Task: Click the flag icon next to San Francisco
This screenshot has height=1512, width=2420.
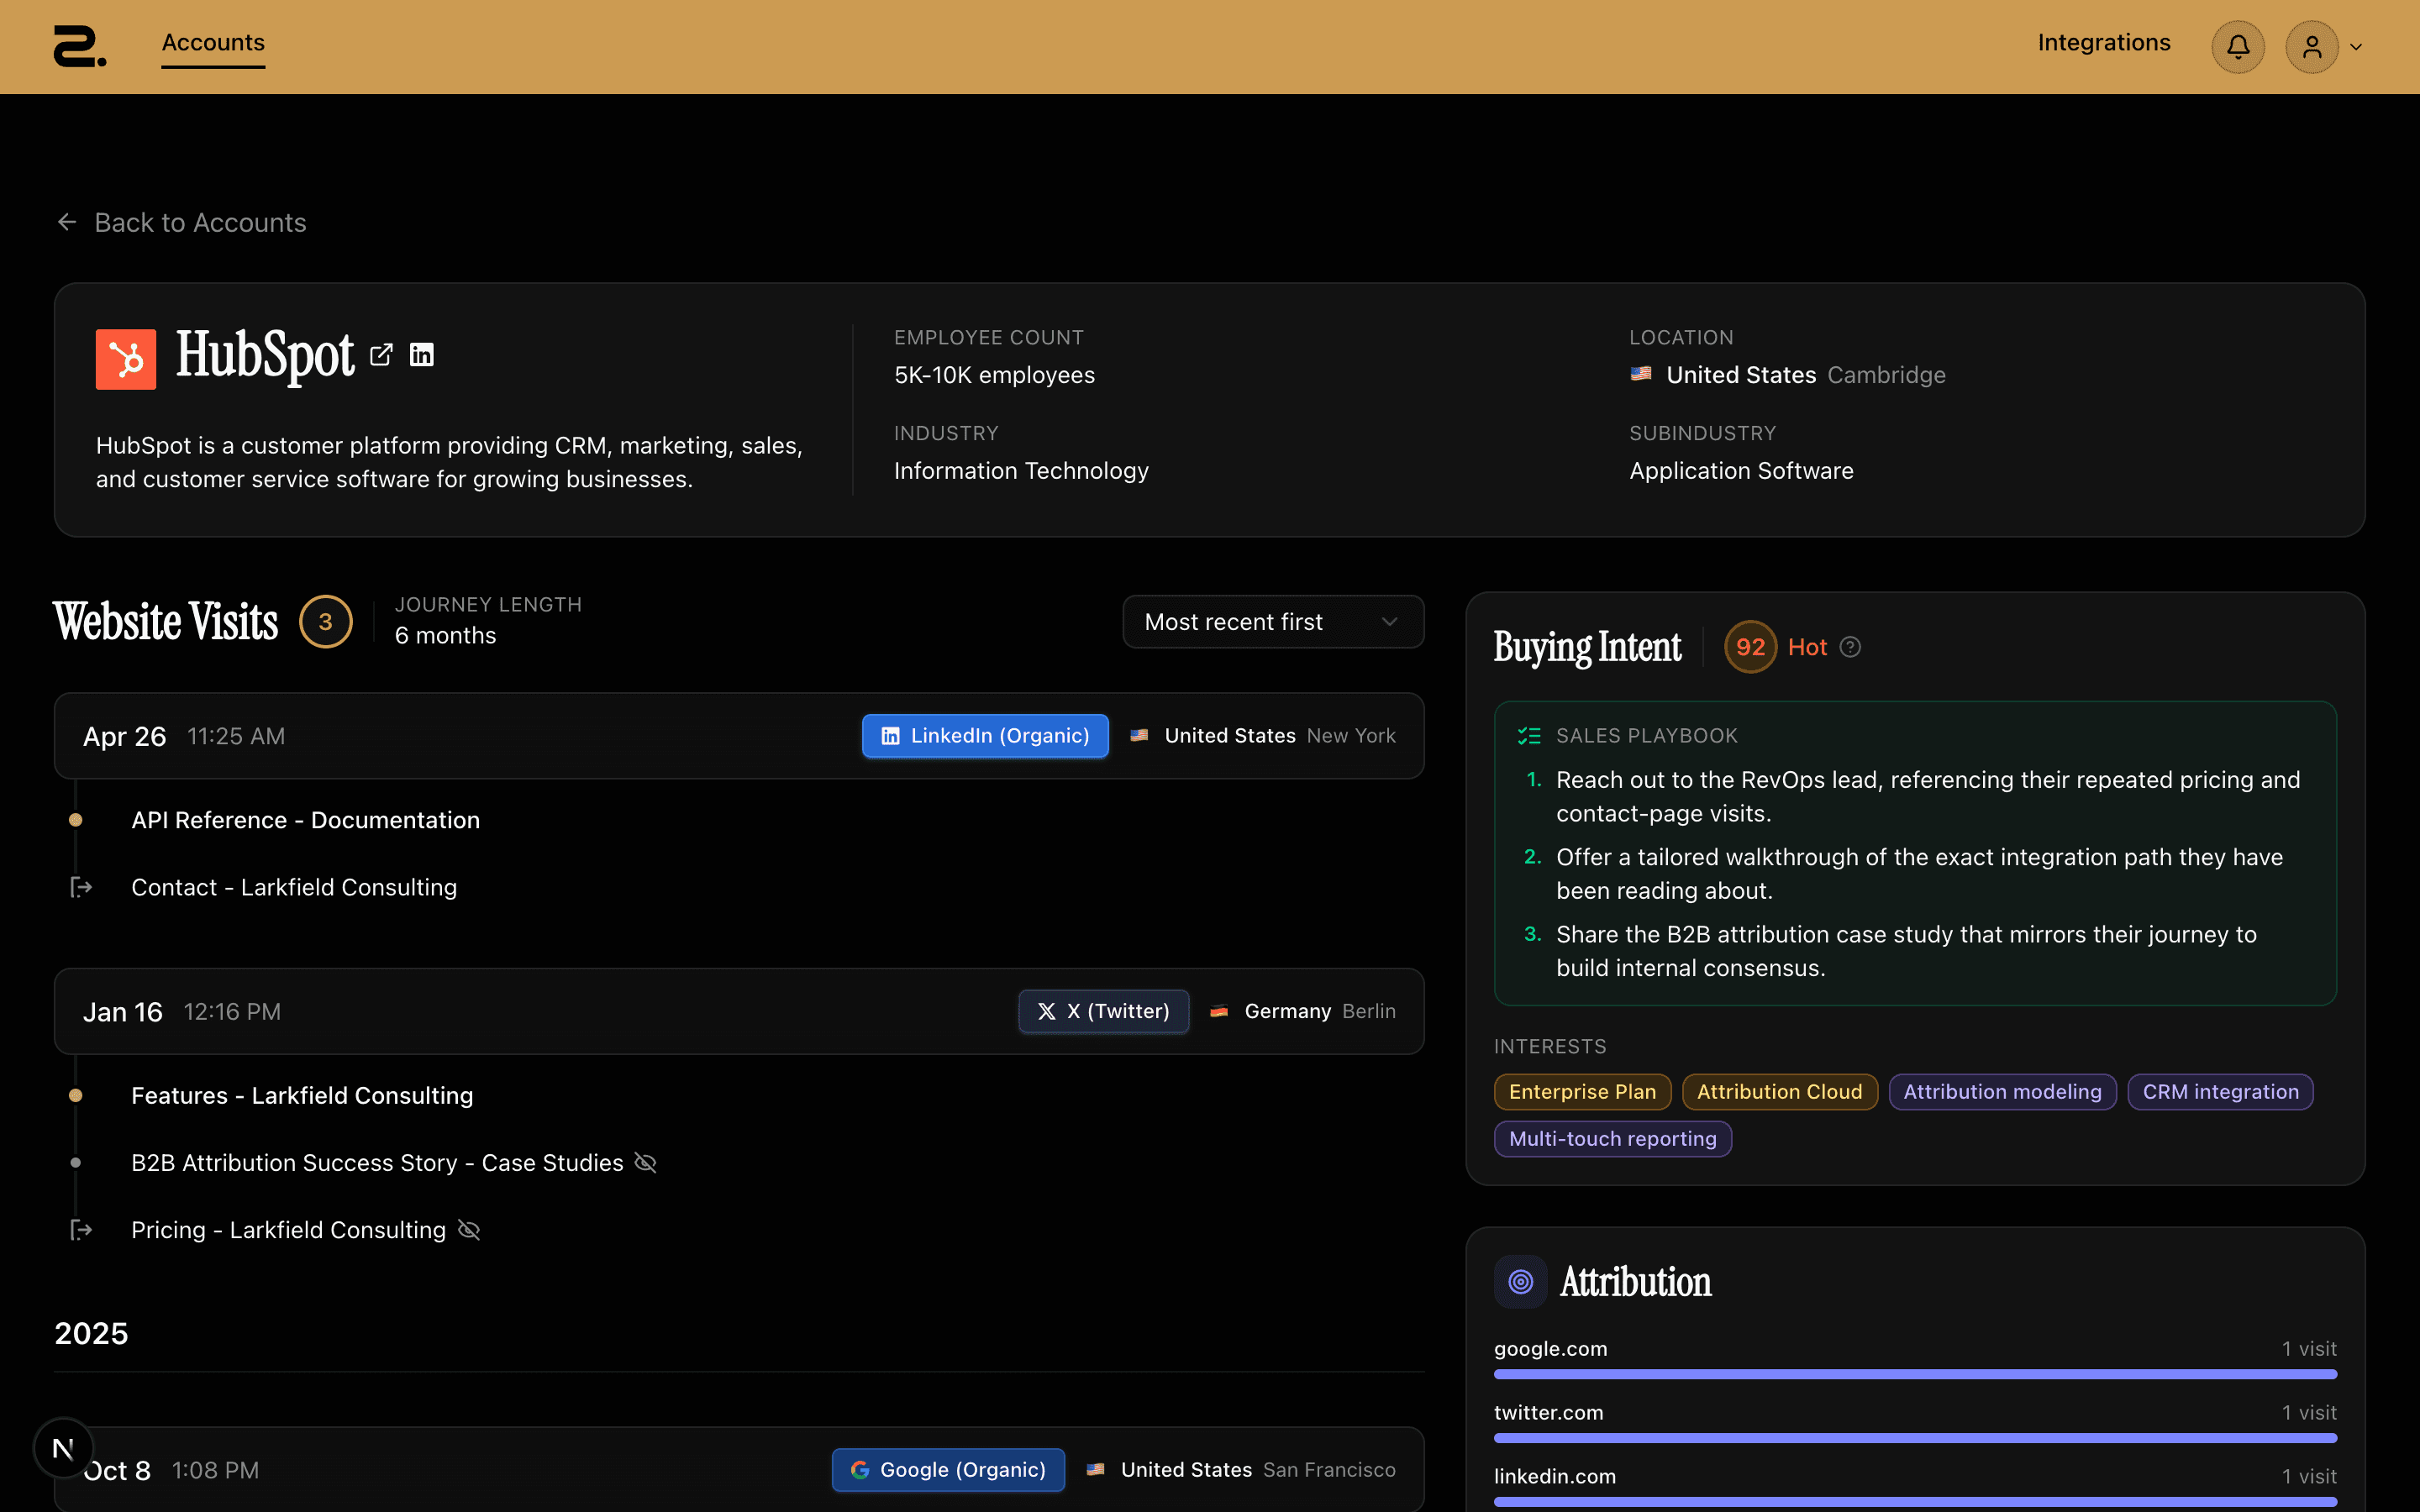Action: [1095, 1470]
